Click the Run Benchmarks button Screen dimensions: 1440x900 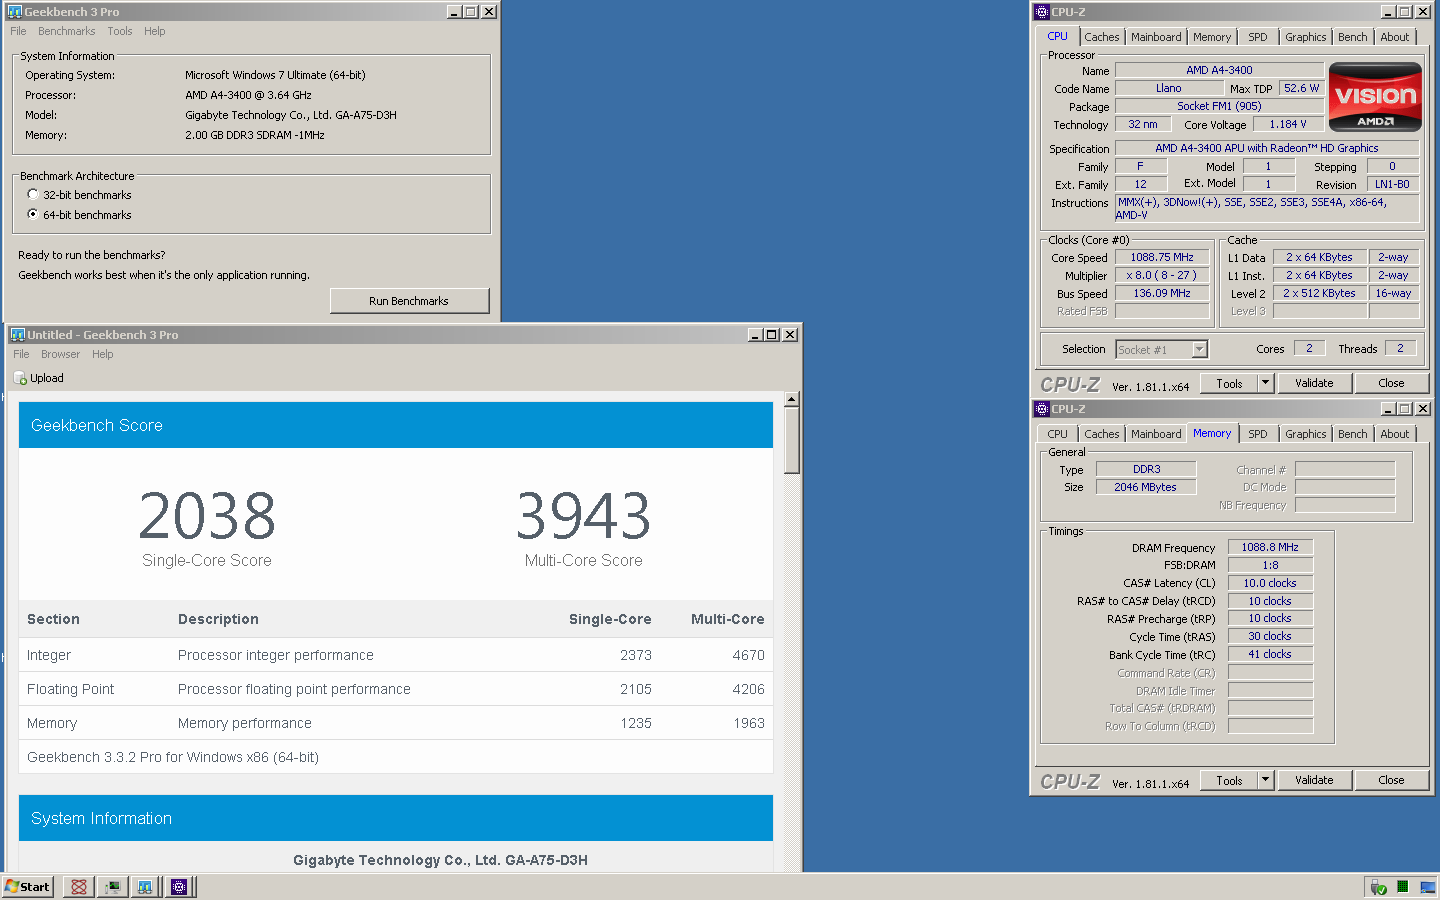[409, 301]
